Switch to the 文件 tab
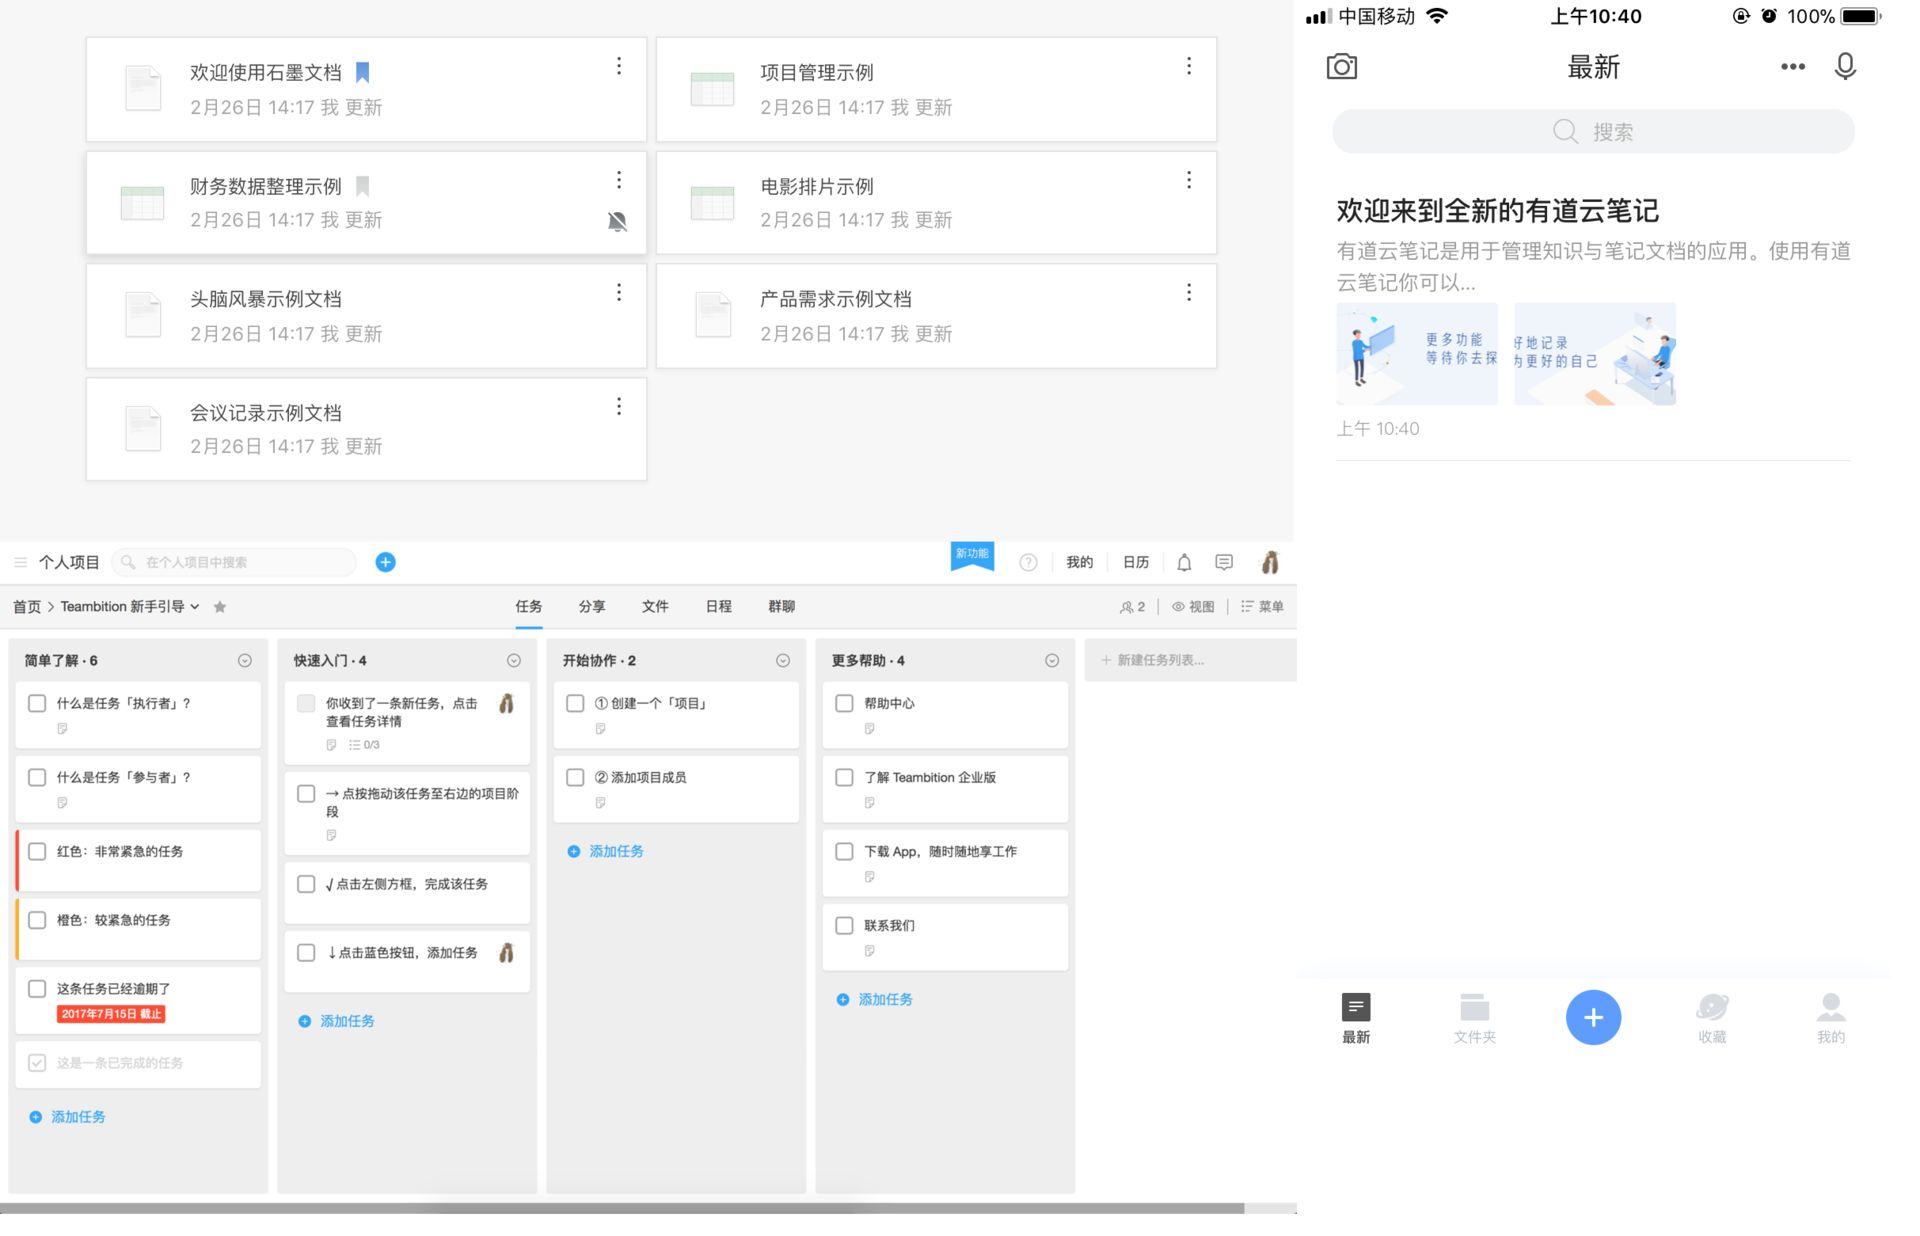1920x1236 pixels. point(655,606)
